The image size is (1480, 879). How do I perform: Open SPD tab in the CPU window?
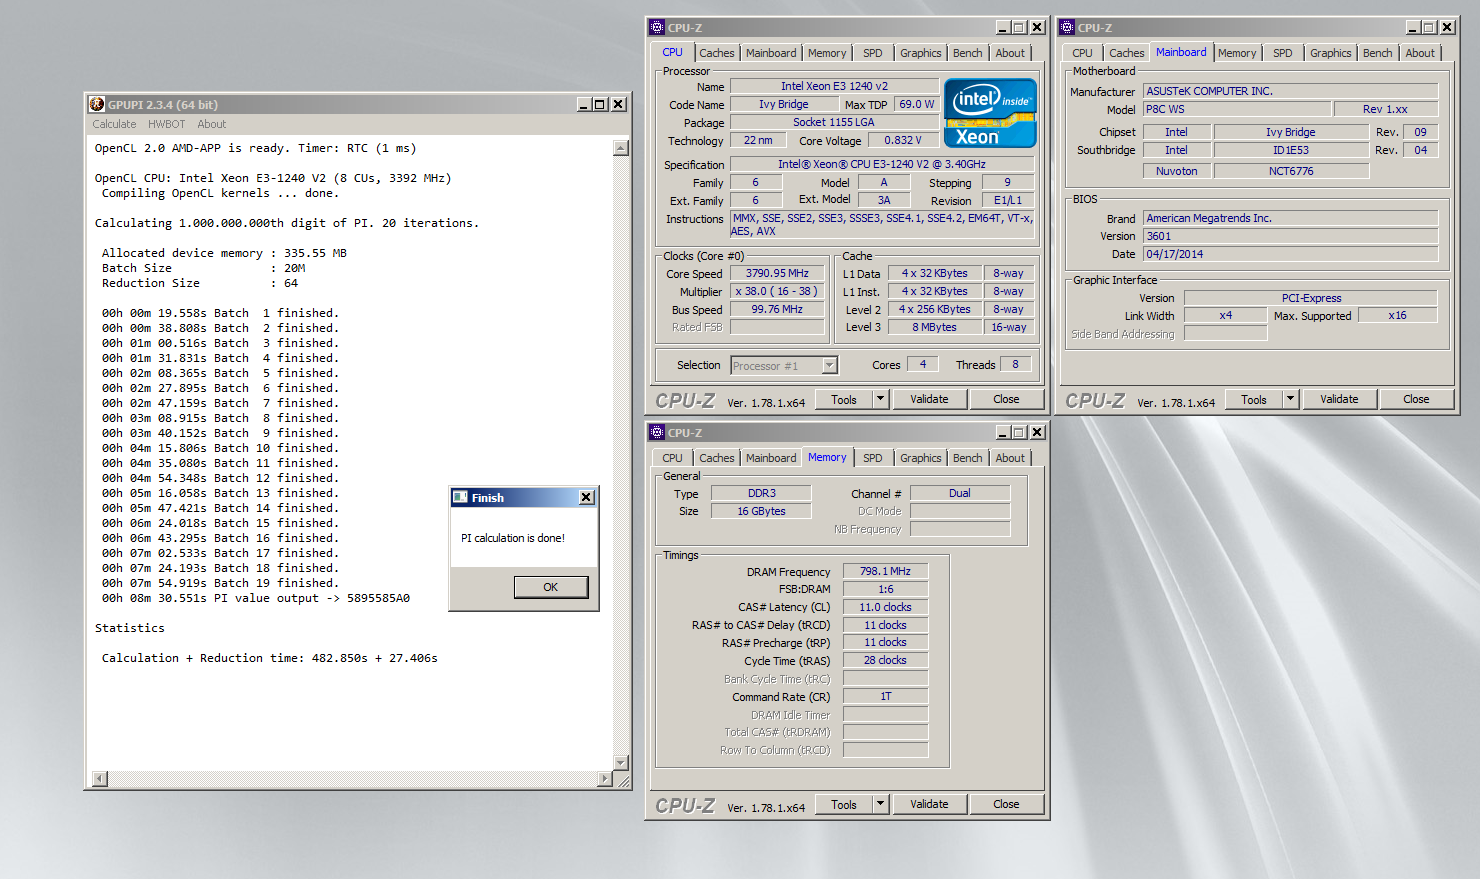coord(873,53)
